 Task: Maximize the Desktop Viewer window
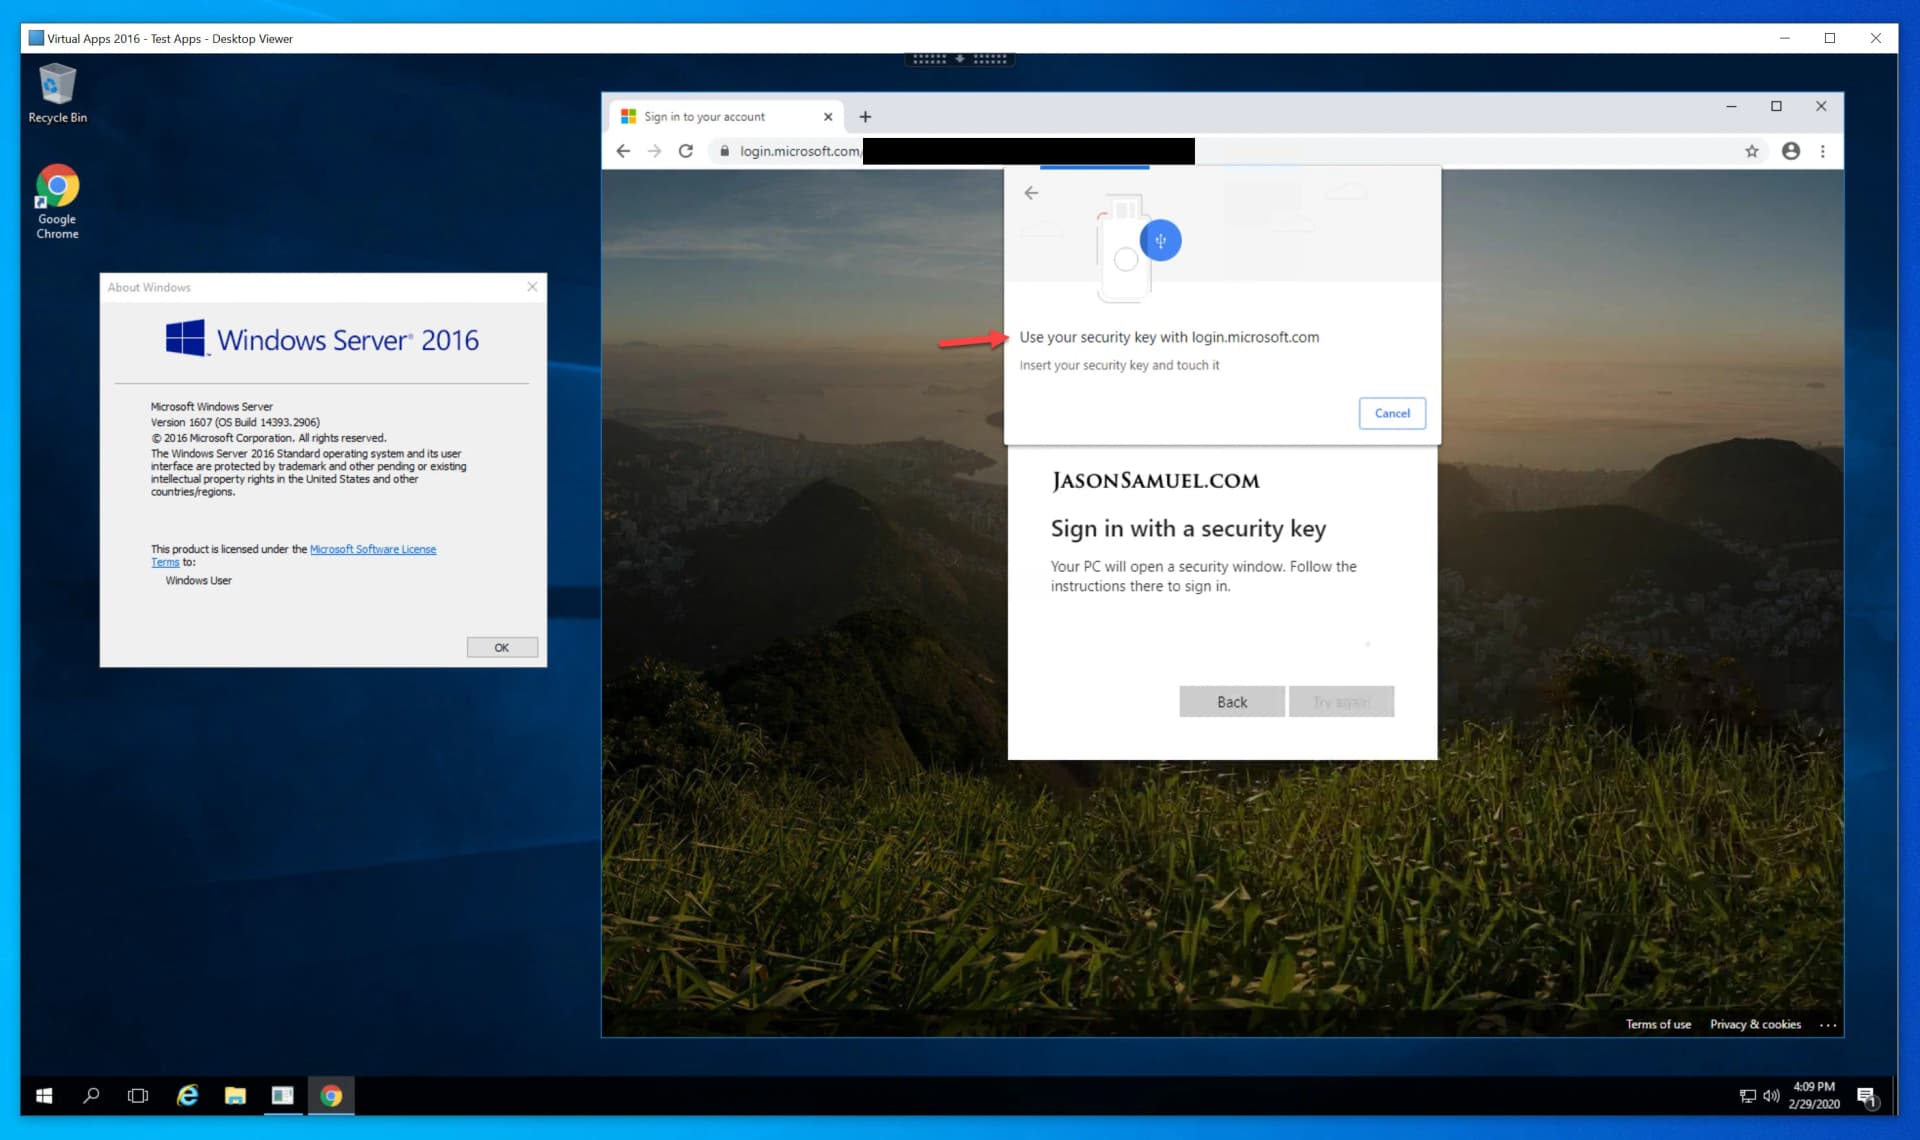click(1830, 38)
